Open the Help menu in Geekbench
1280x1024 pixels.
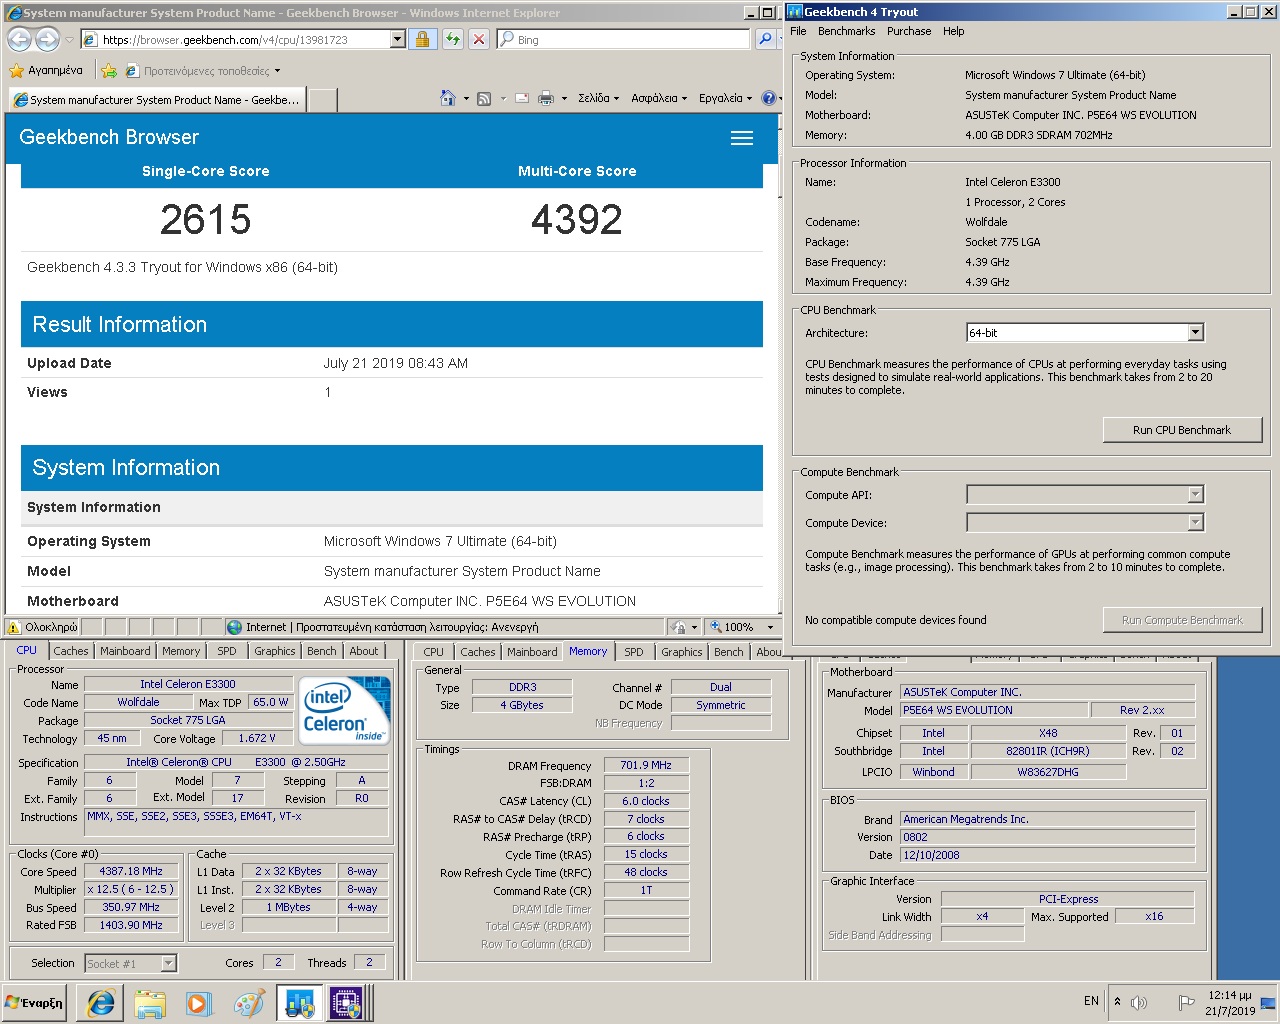point(954,31)
